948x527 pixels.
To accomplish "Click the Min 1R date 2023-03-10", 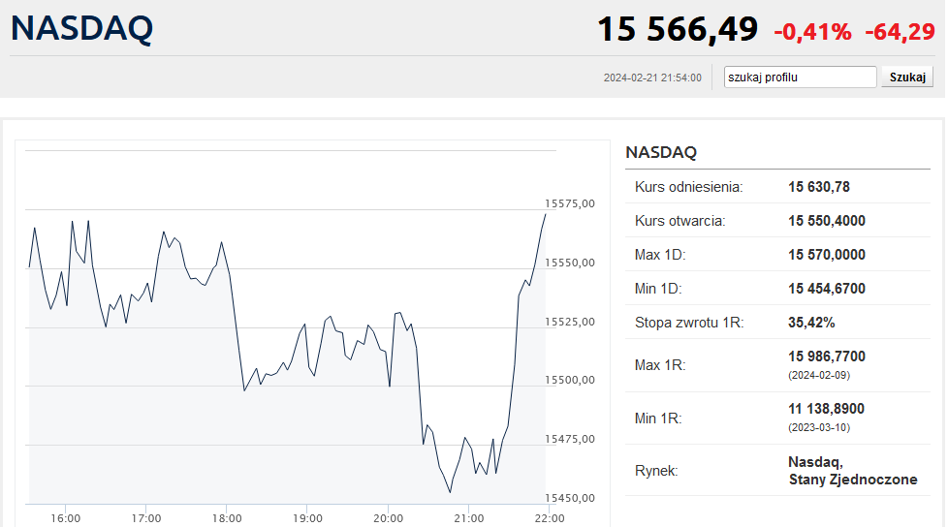I will 817,428.
